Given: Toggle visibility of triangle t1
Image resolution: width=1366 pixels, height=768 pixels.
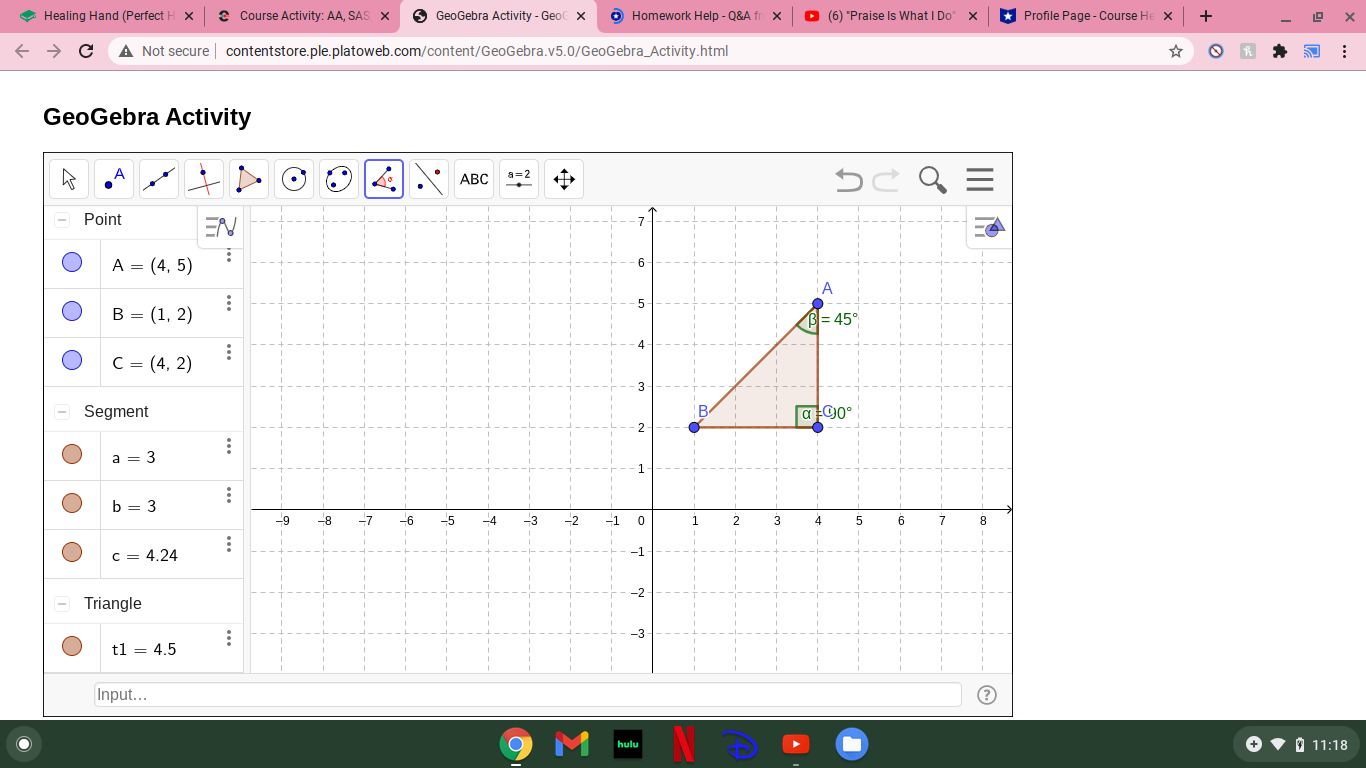Looking at the screenshot, I should pyautogui.click(x=72, y=646).
